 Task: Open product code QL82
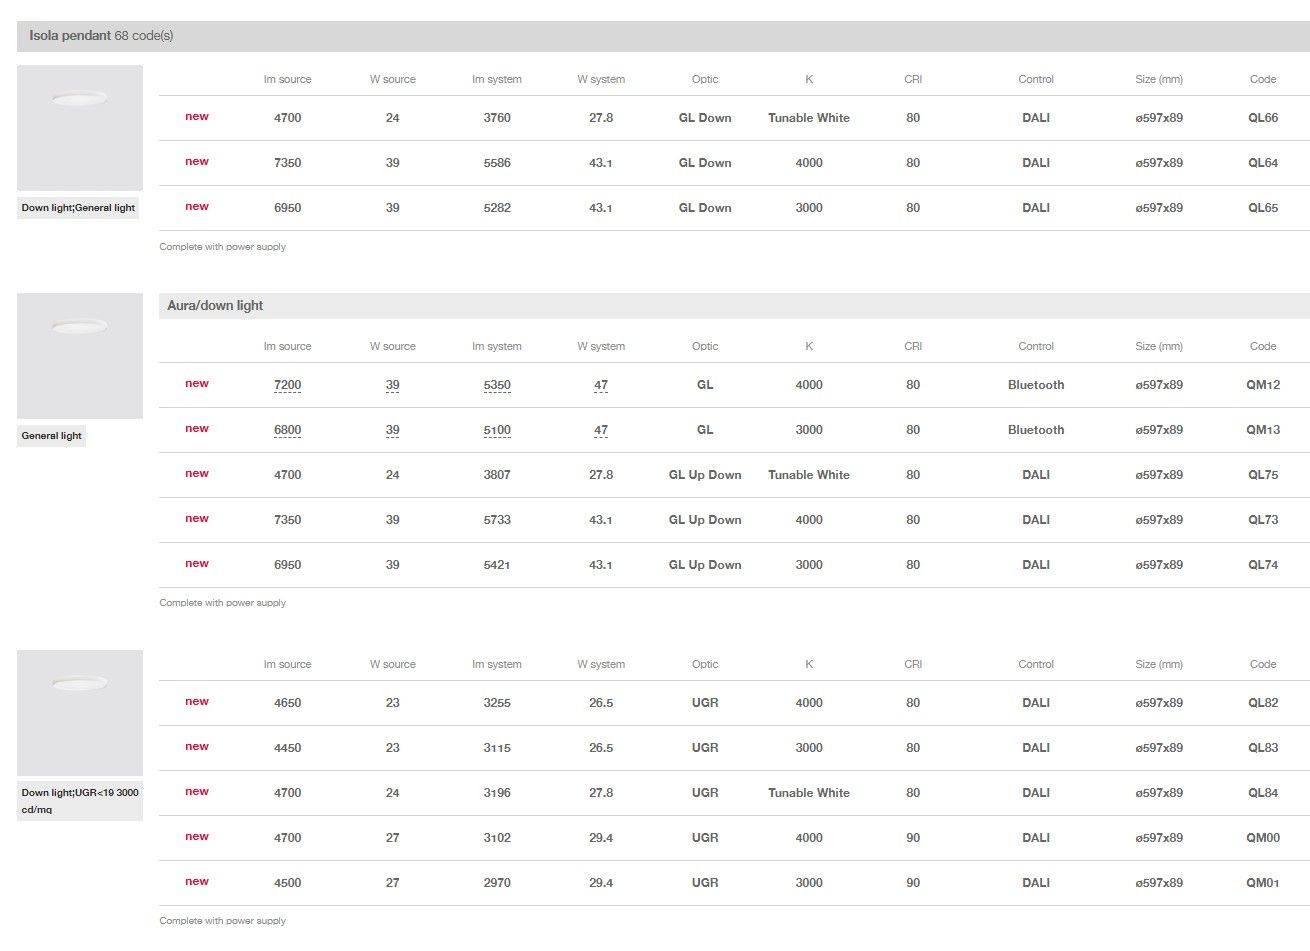(1262, 703)
